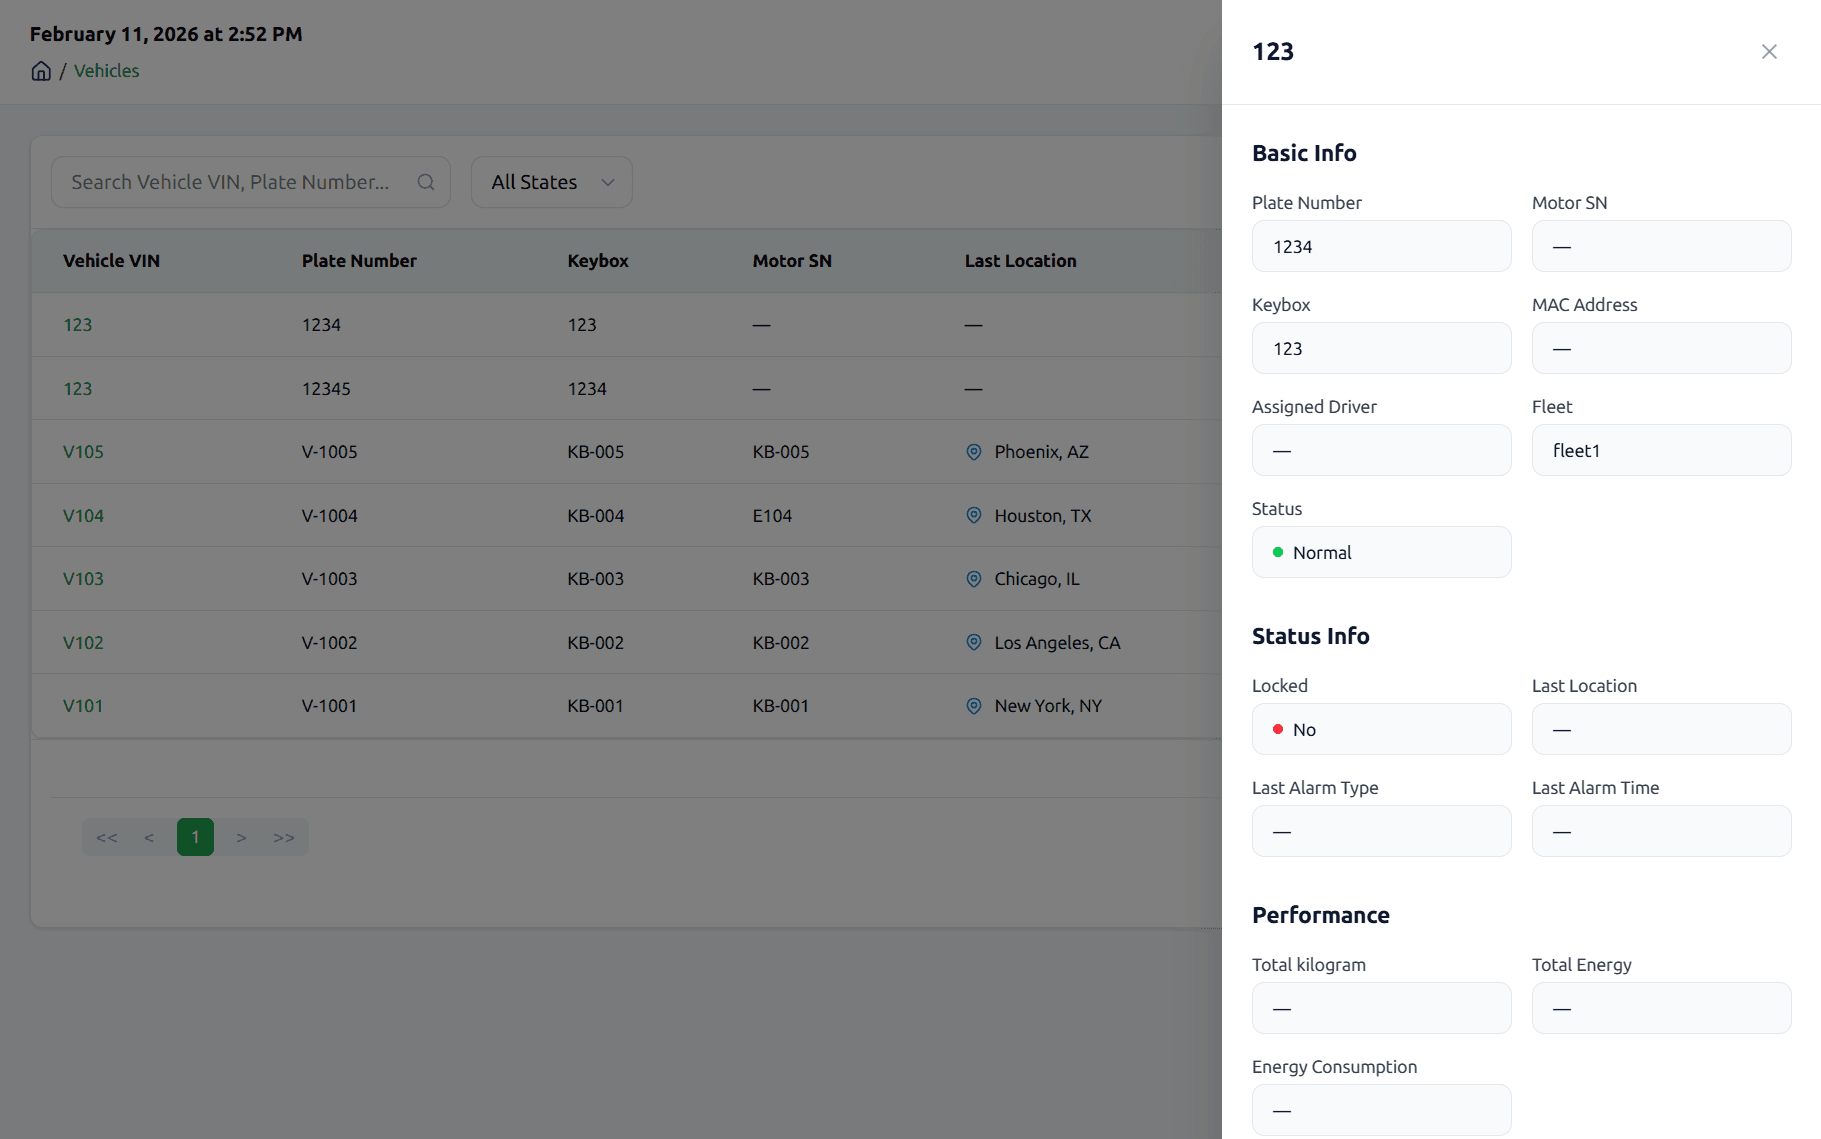Click the New York, NY location pin icon
Screen dimensions: 1821x1139
click(x=973, y=706)
